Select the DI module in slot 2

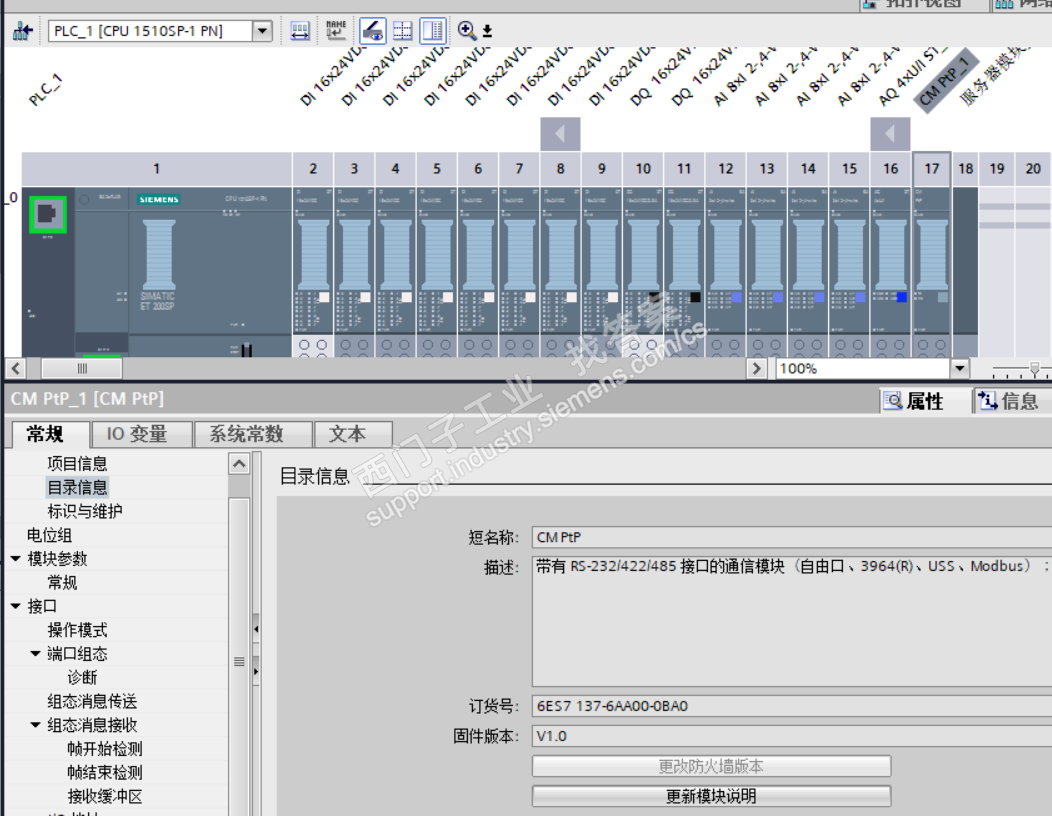(313, 272)
